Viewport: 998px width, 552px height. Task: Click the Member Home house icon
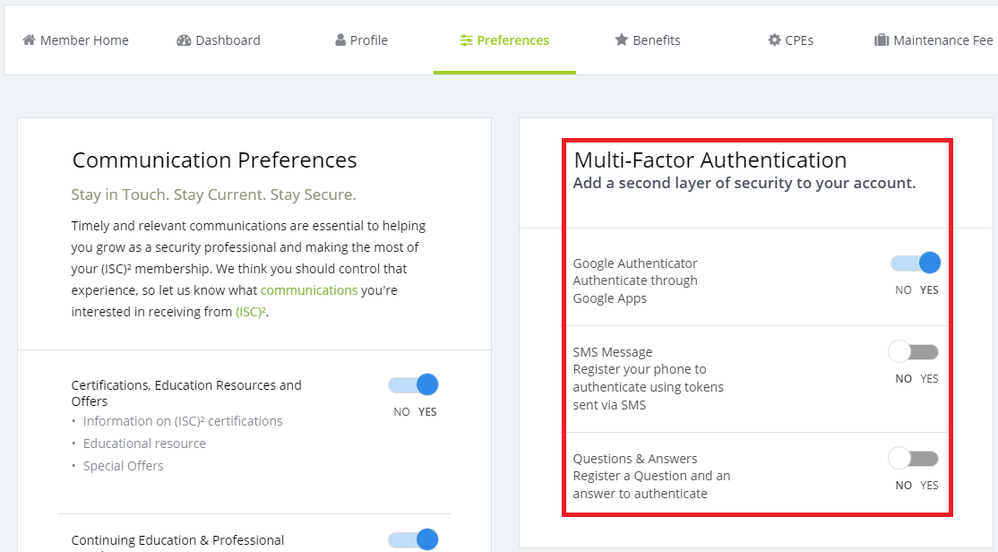point(28,41)
